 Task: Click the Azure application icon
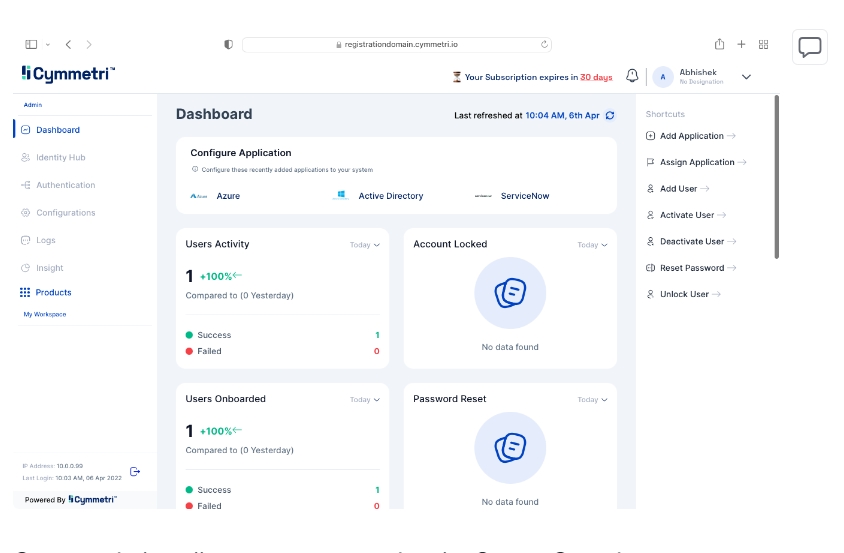(199, 196)
